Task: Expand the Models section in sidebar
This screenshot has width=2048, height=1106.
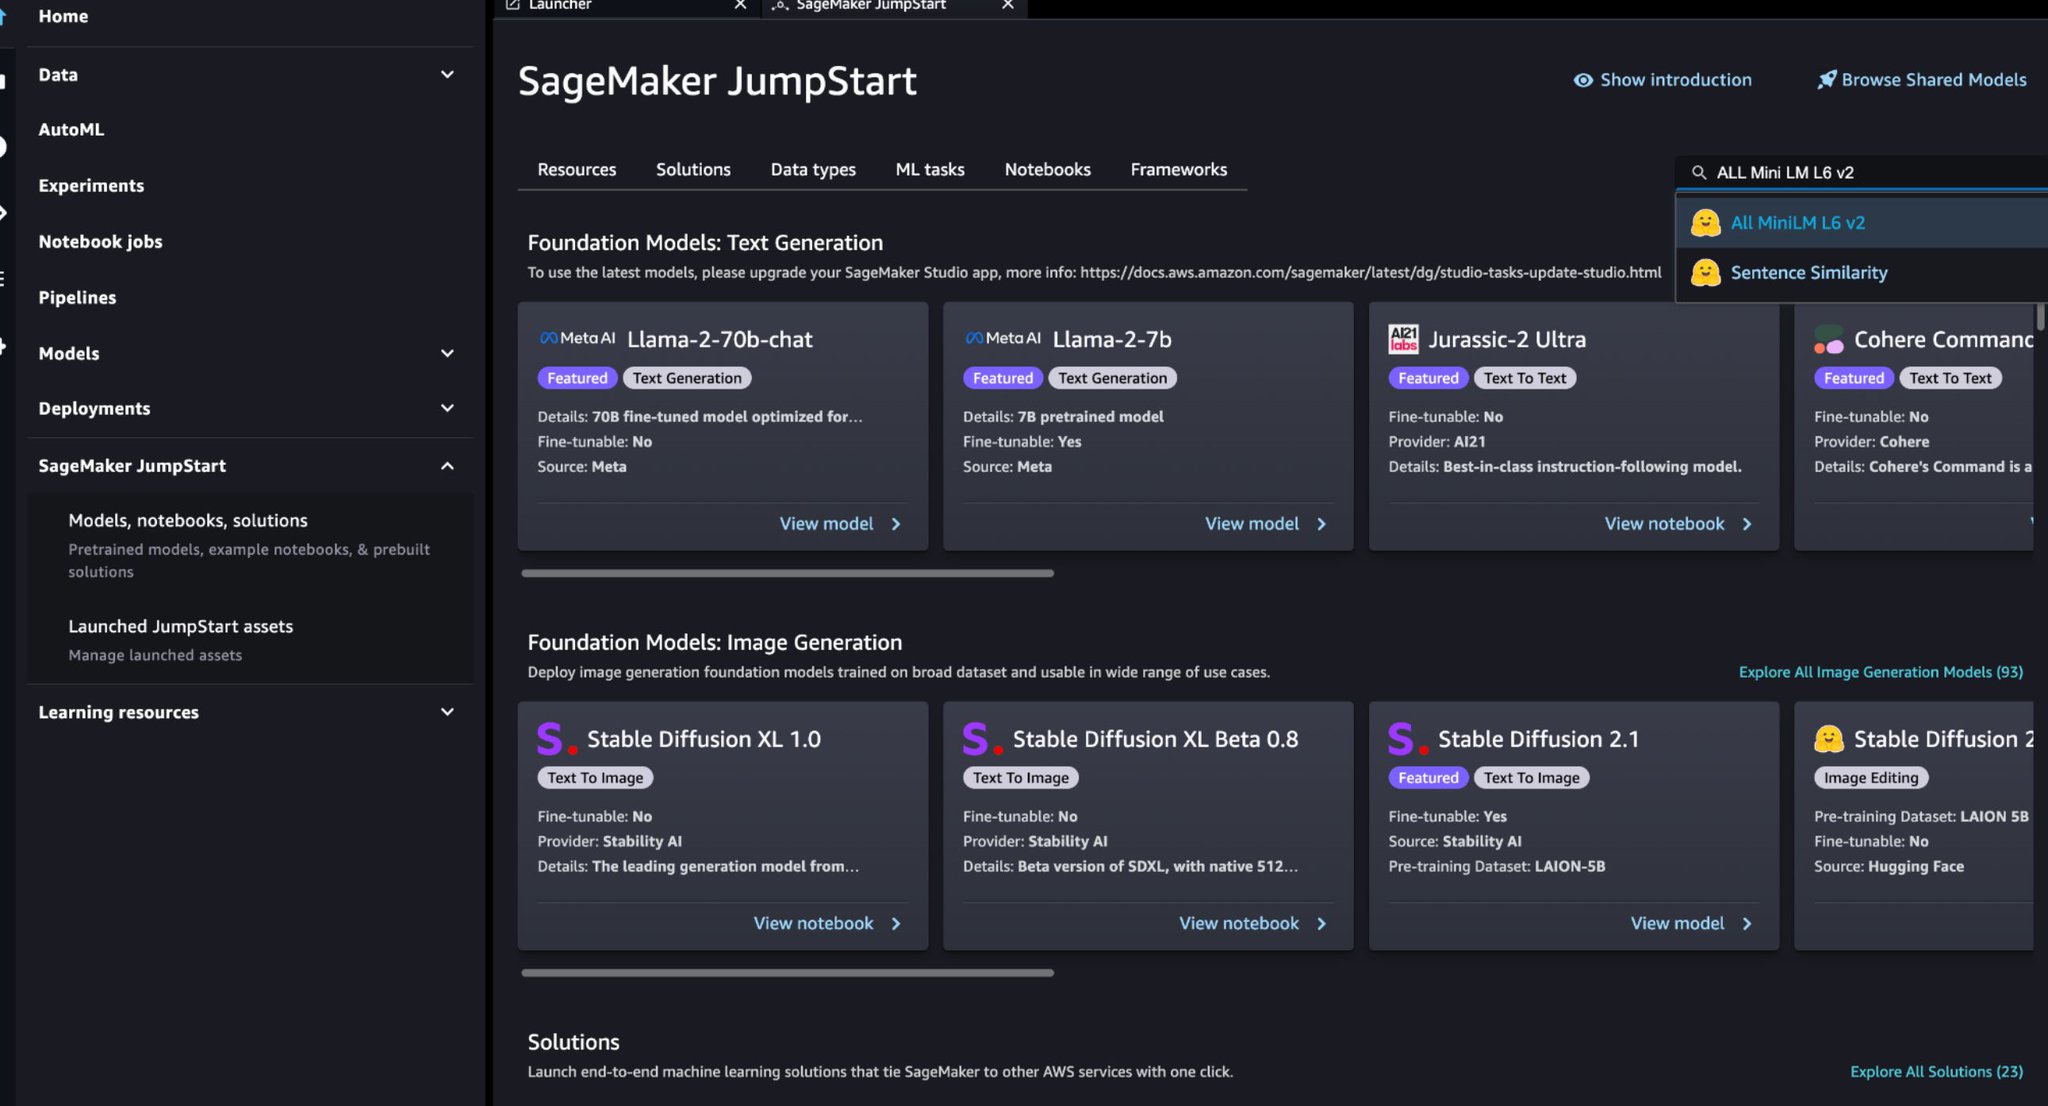Action: pyautogui.click(x=447, y=353)
